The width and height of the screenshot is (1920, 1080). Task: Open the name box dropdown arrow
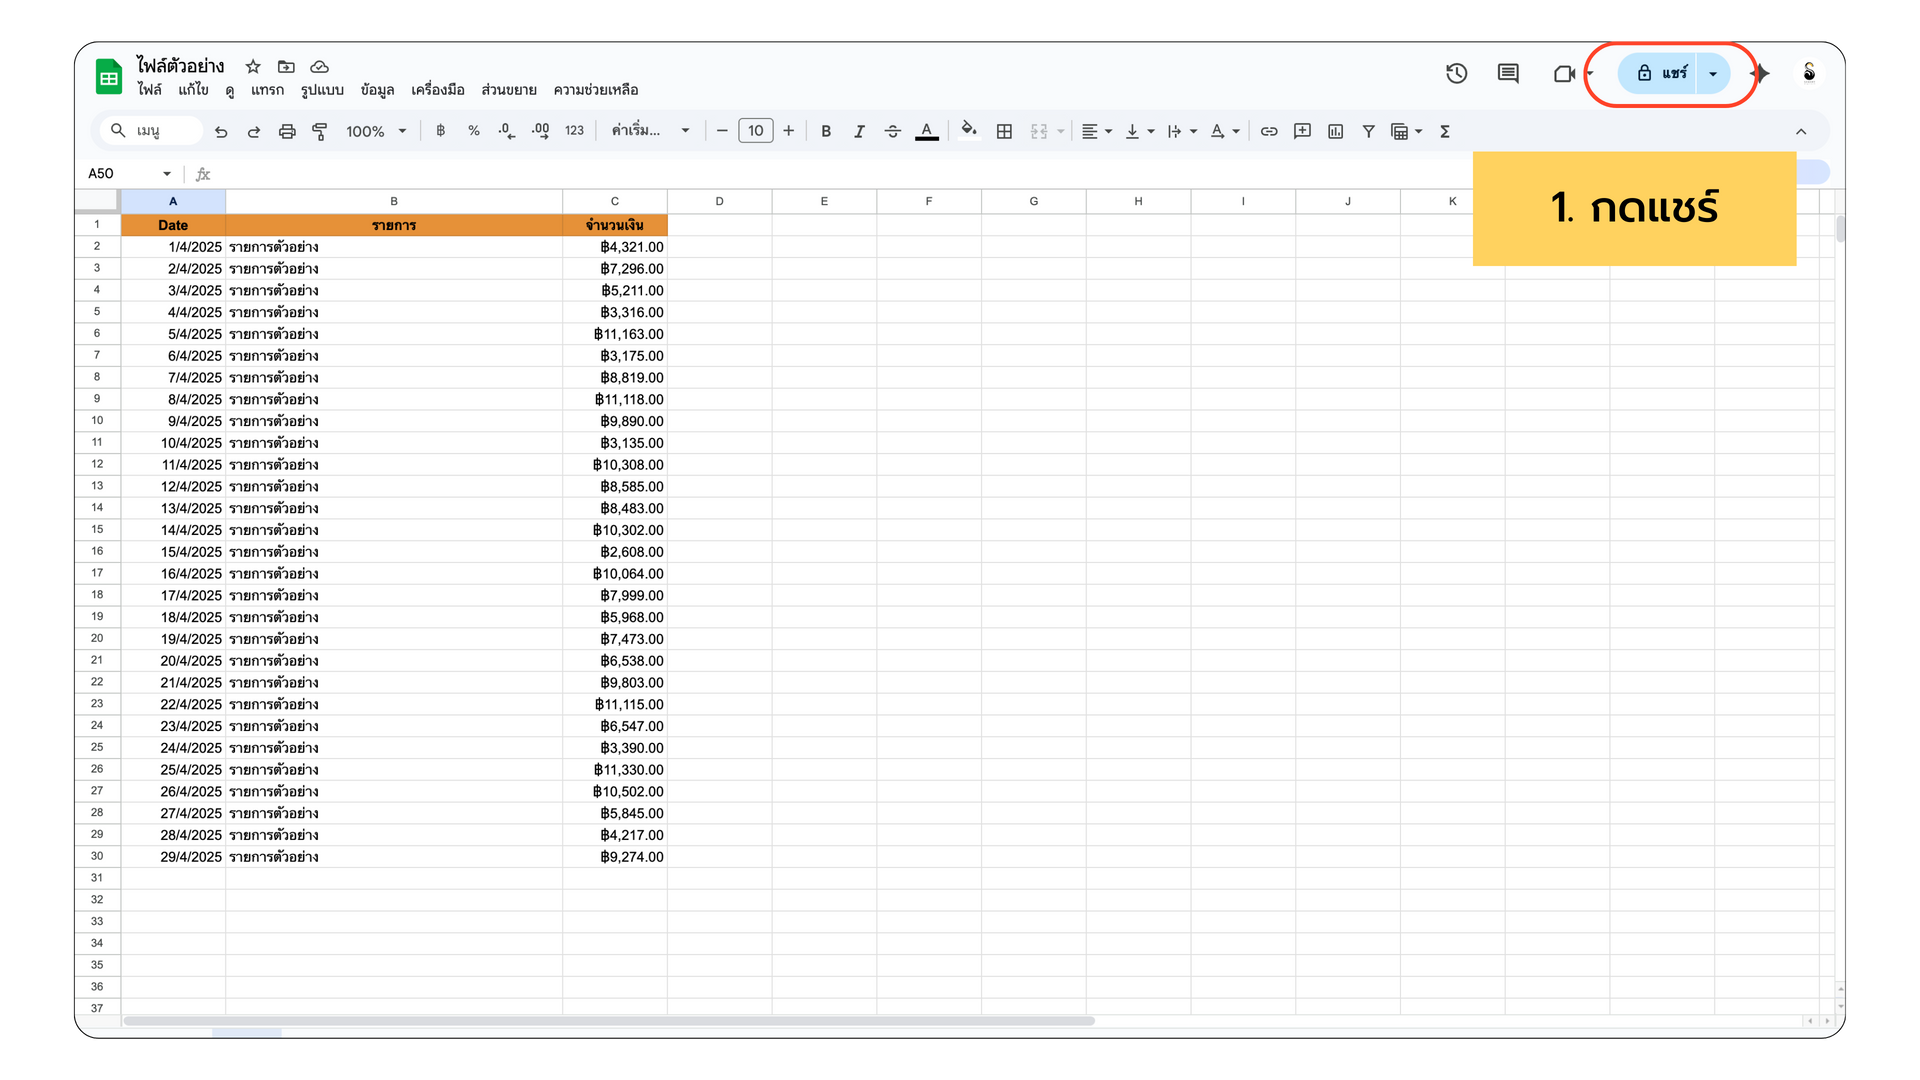(167, 174)
